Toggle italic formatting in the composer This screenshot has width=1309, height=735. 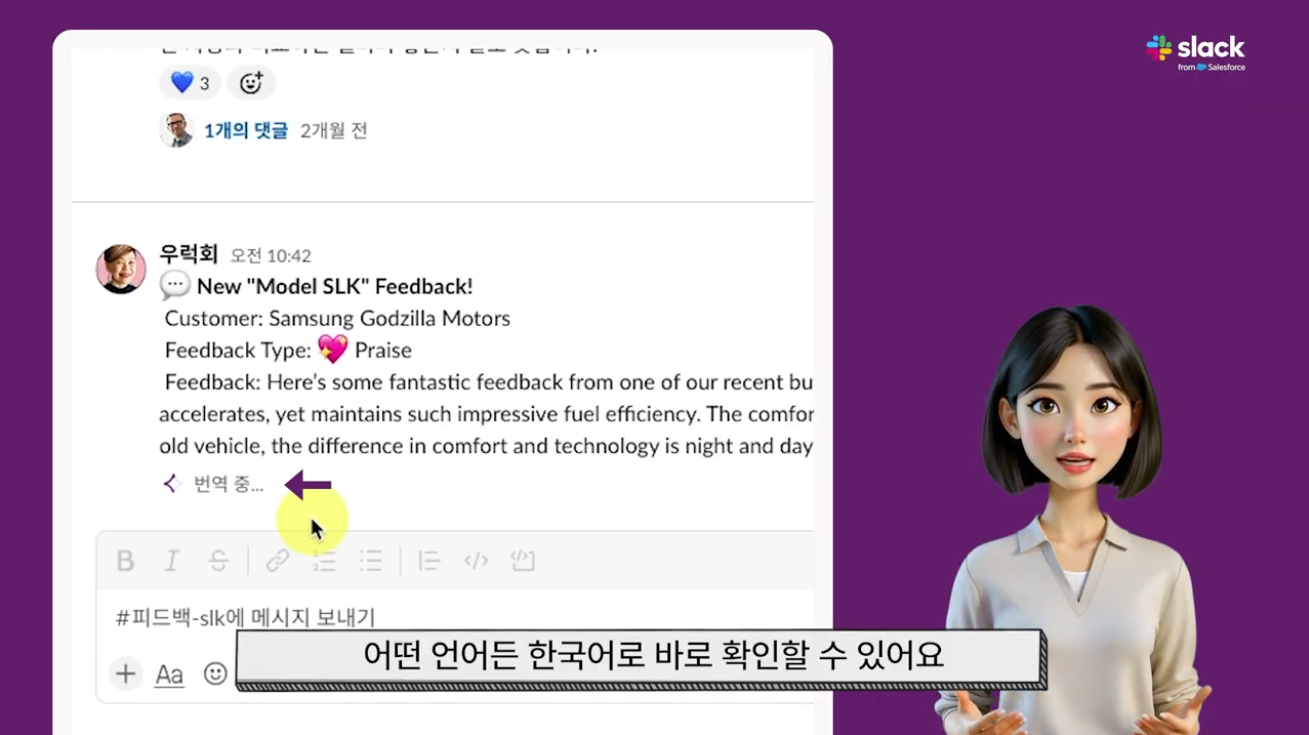(x=172, y=561)
